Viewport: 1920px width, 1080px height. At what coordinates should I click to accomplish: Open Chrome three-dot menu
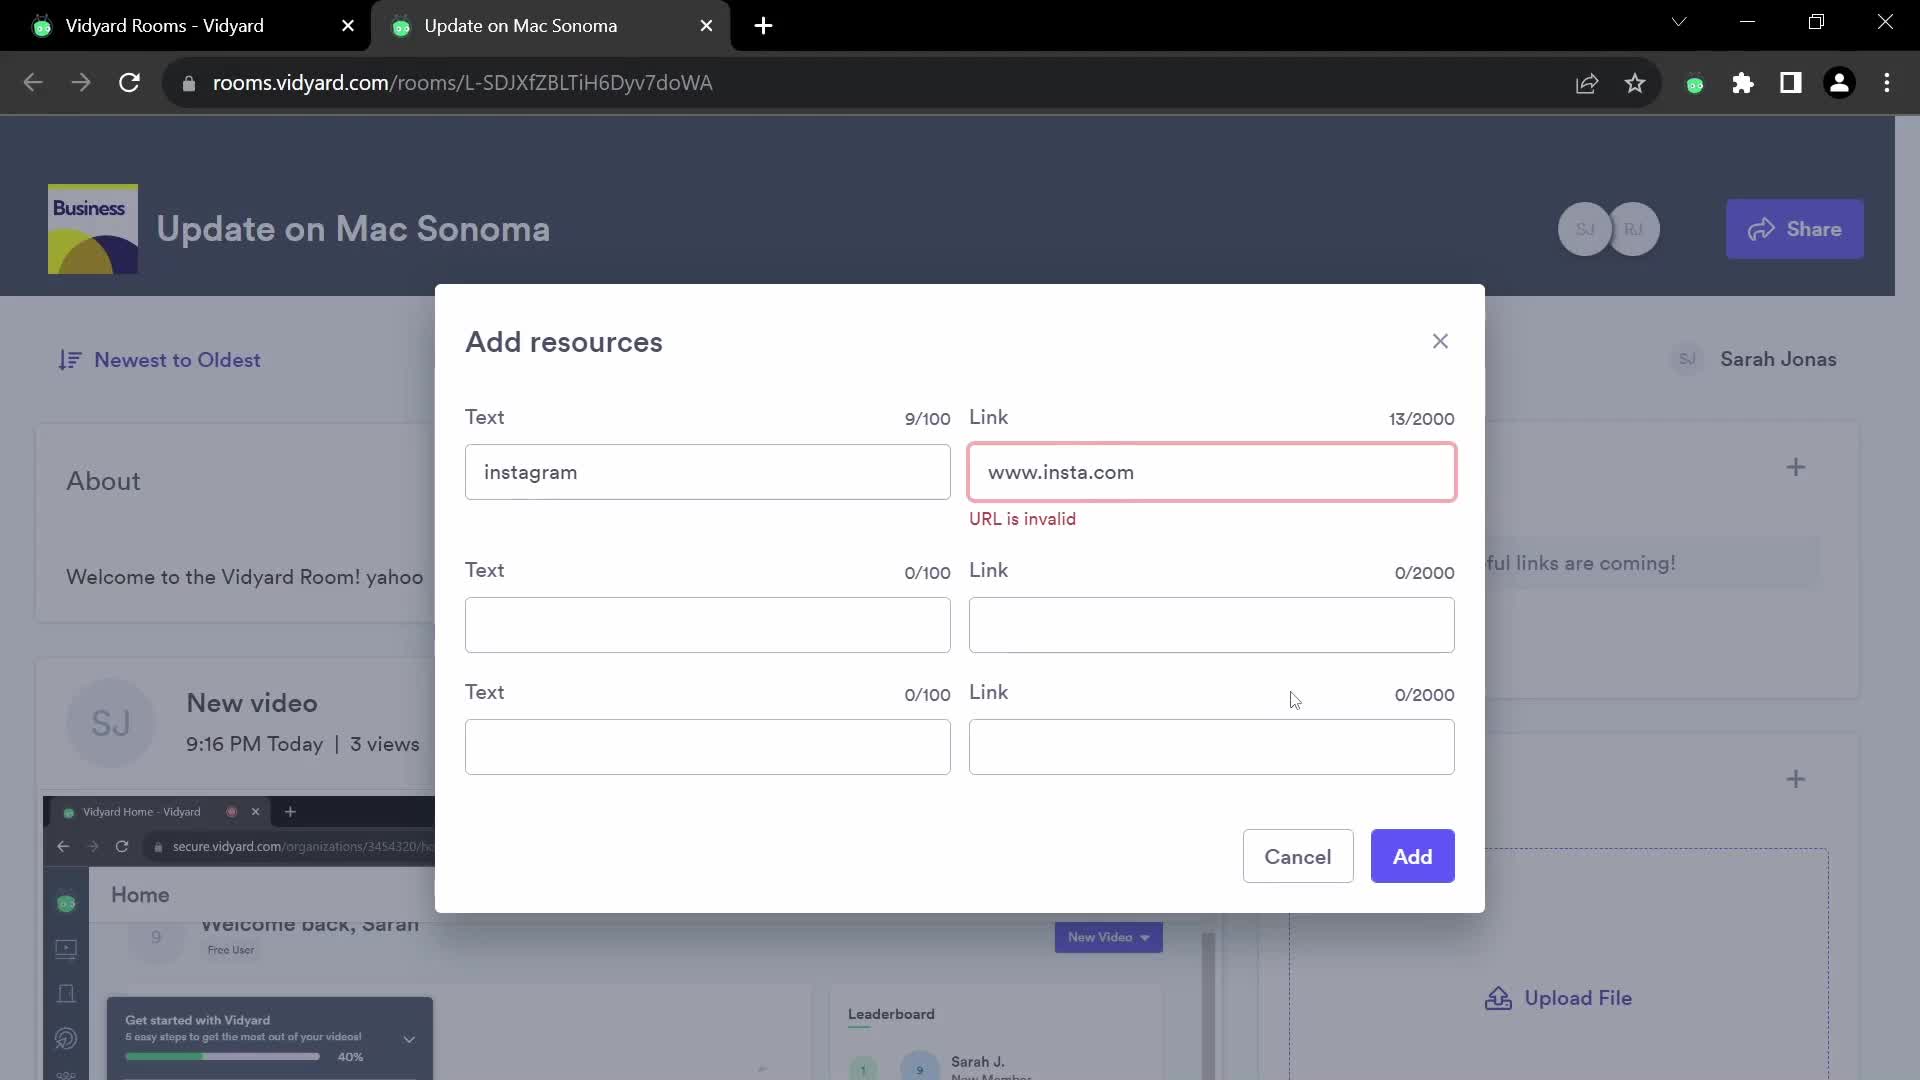coord(1886,83)
